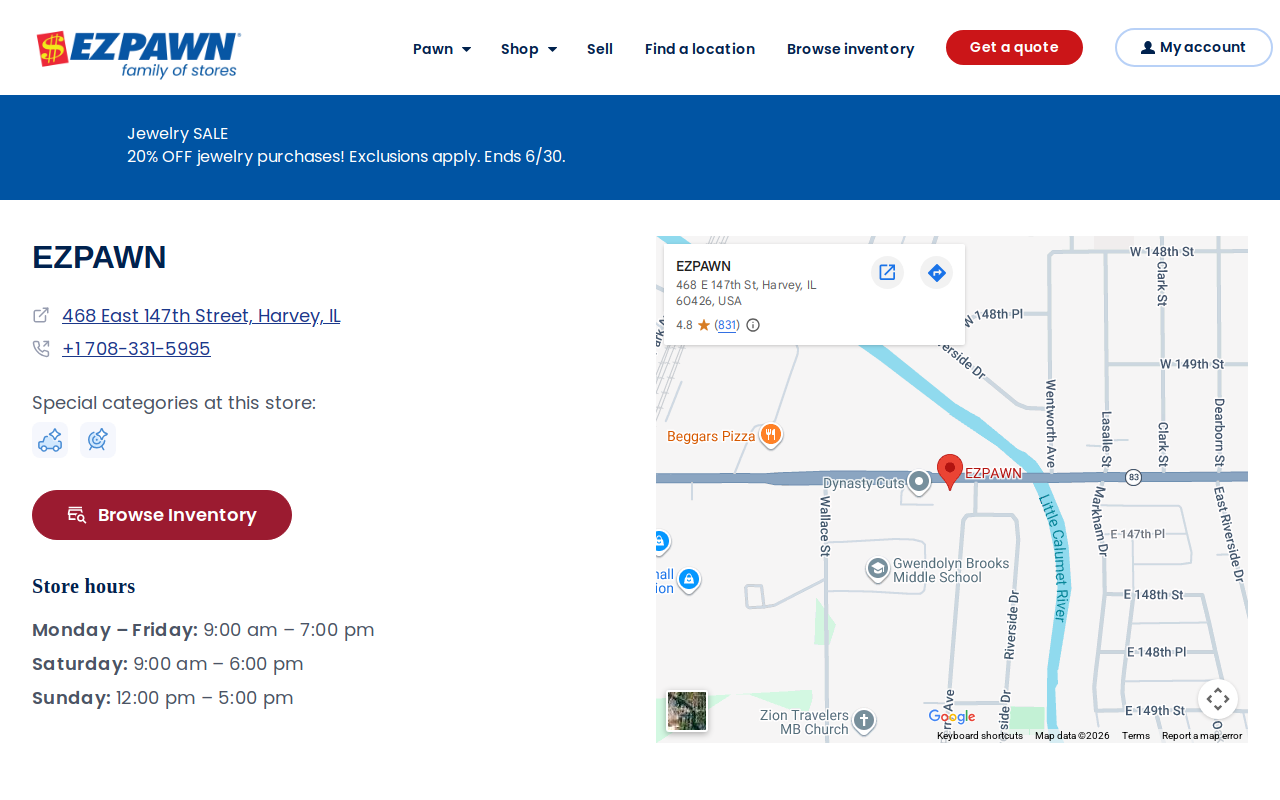Open My account button
Image resolution: width=1280 pixels, height=800 pixels.
click(x=1193, y=47)
